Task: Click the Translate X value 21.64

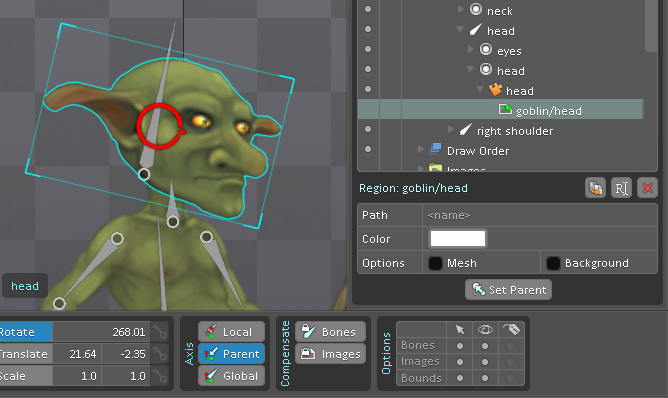Action: pos(77,354)
